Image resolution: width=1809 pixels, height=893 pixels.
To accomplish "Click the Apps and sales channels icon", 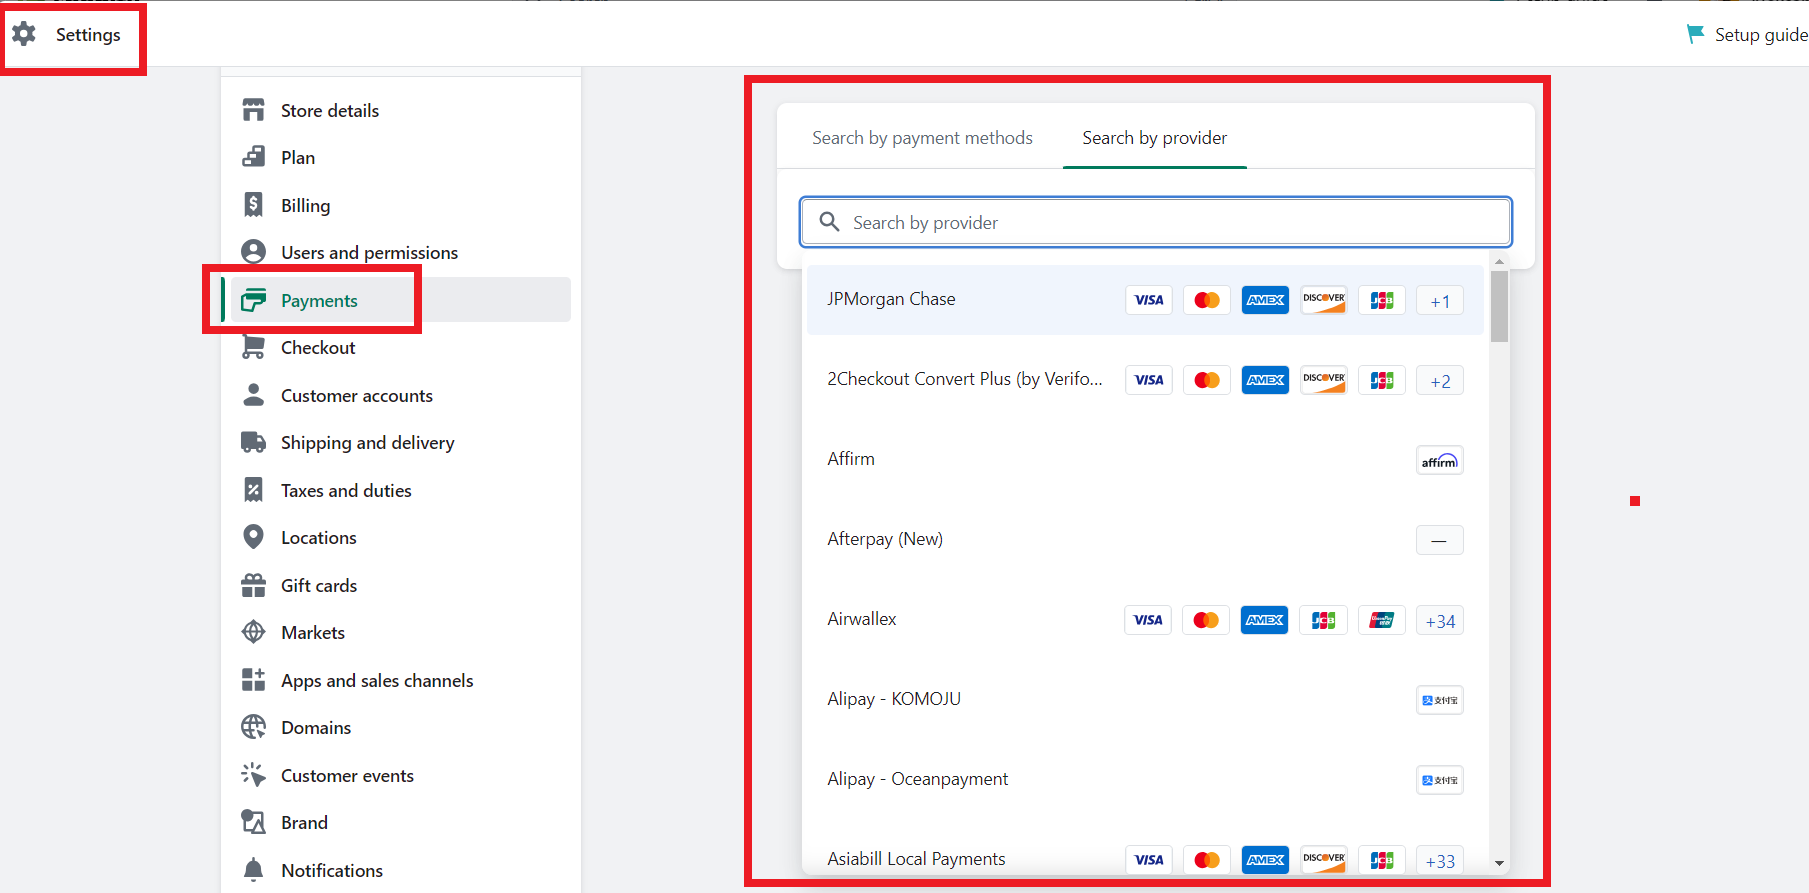I will (254, 680).
